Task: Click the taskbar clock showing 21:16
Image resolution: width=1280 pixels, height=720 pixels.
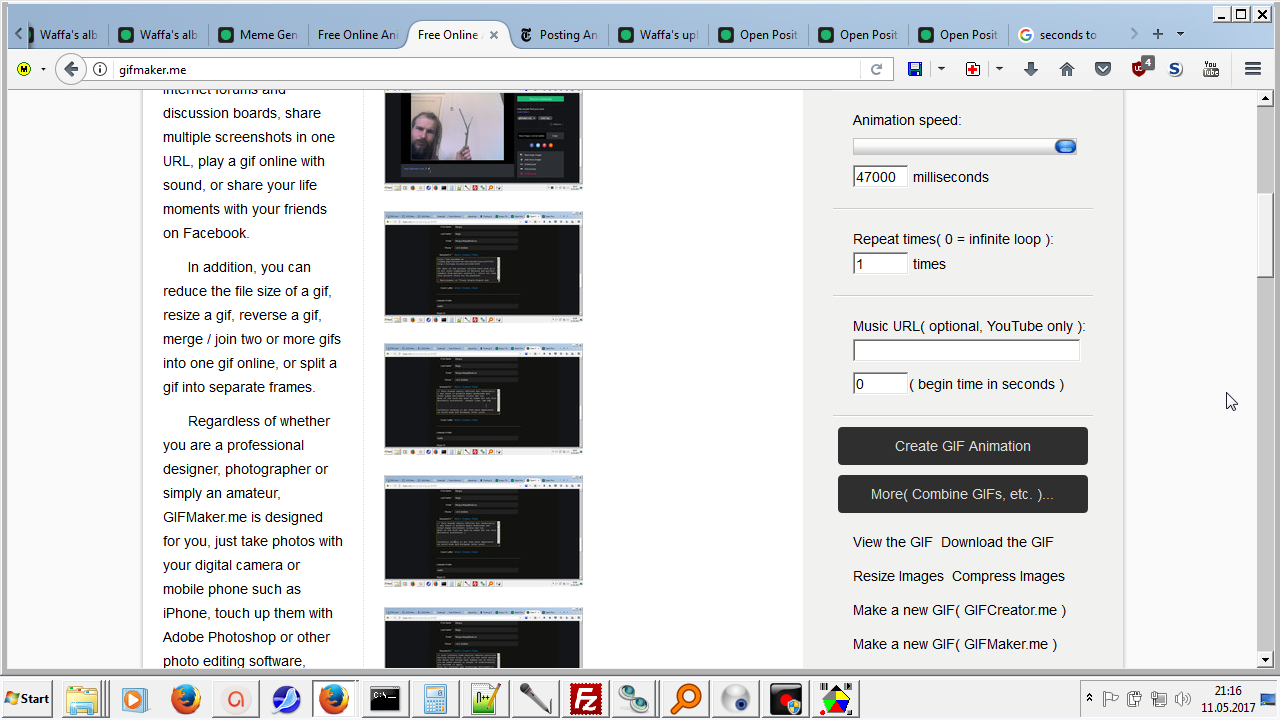Action: (1228, 698)
